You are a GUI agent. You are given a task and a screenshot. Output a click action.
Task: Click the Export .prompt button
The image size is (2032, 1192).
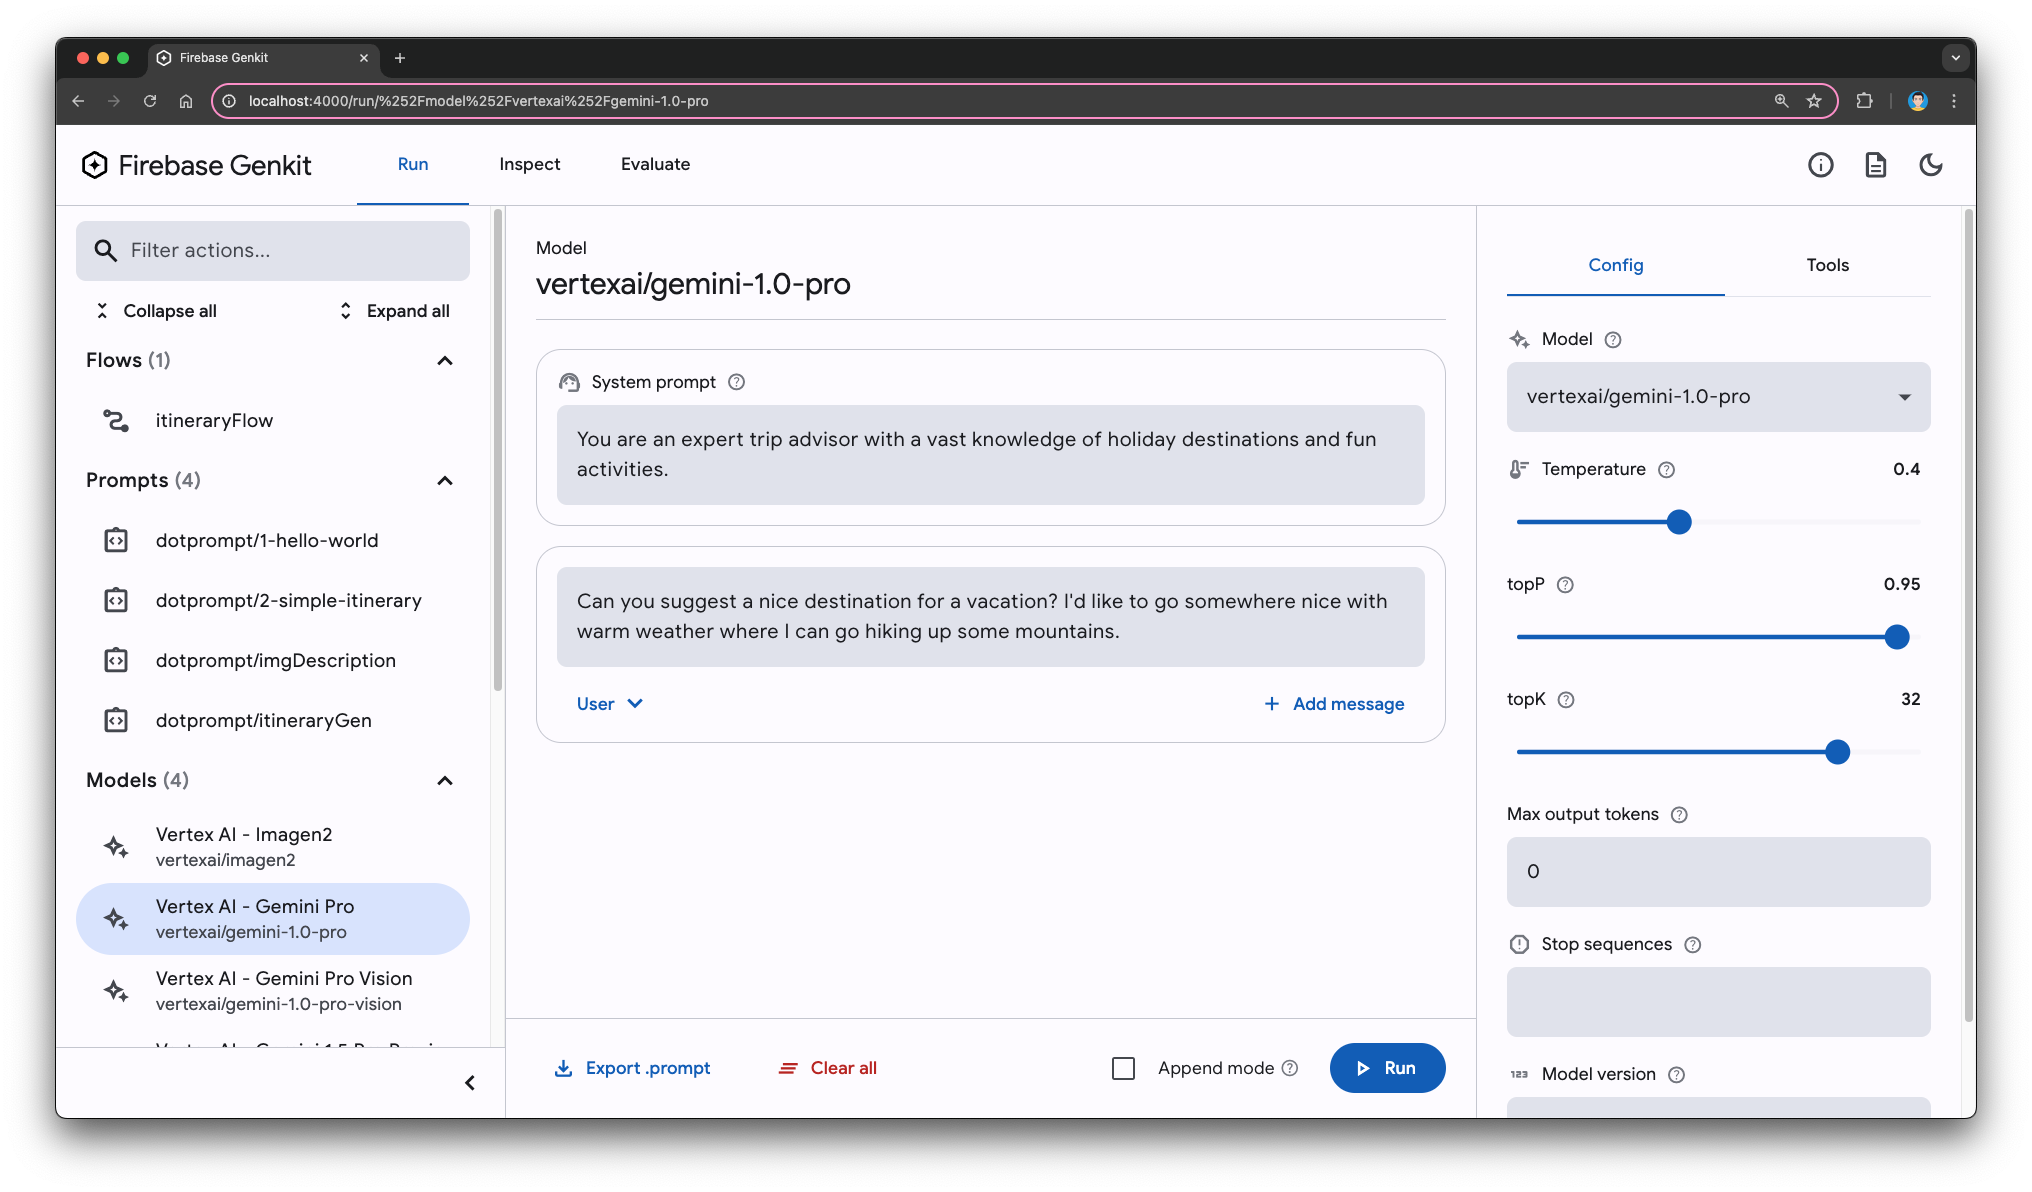(x=633, y=1067)
